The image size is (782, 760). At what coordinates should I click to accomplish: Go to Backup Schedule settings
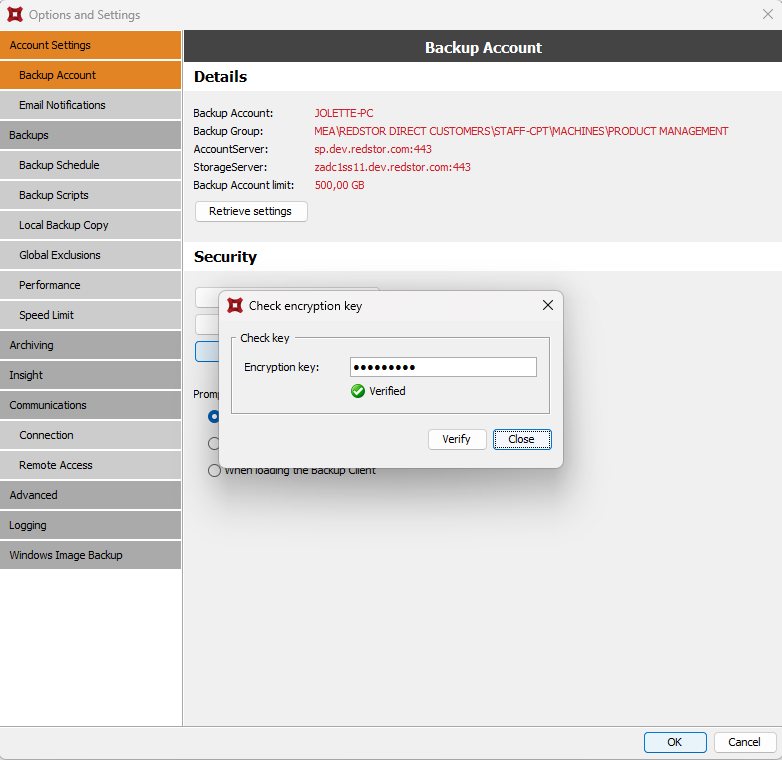click(x=90, y=165)
